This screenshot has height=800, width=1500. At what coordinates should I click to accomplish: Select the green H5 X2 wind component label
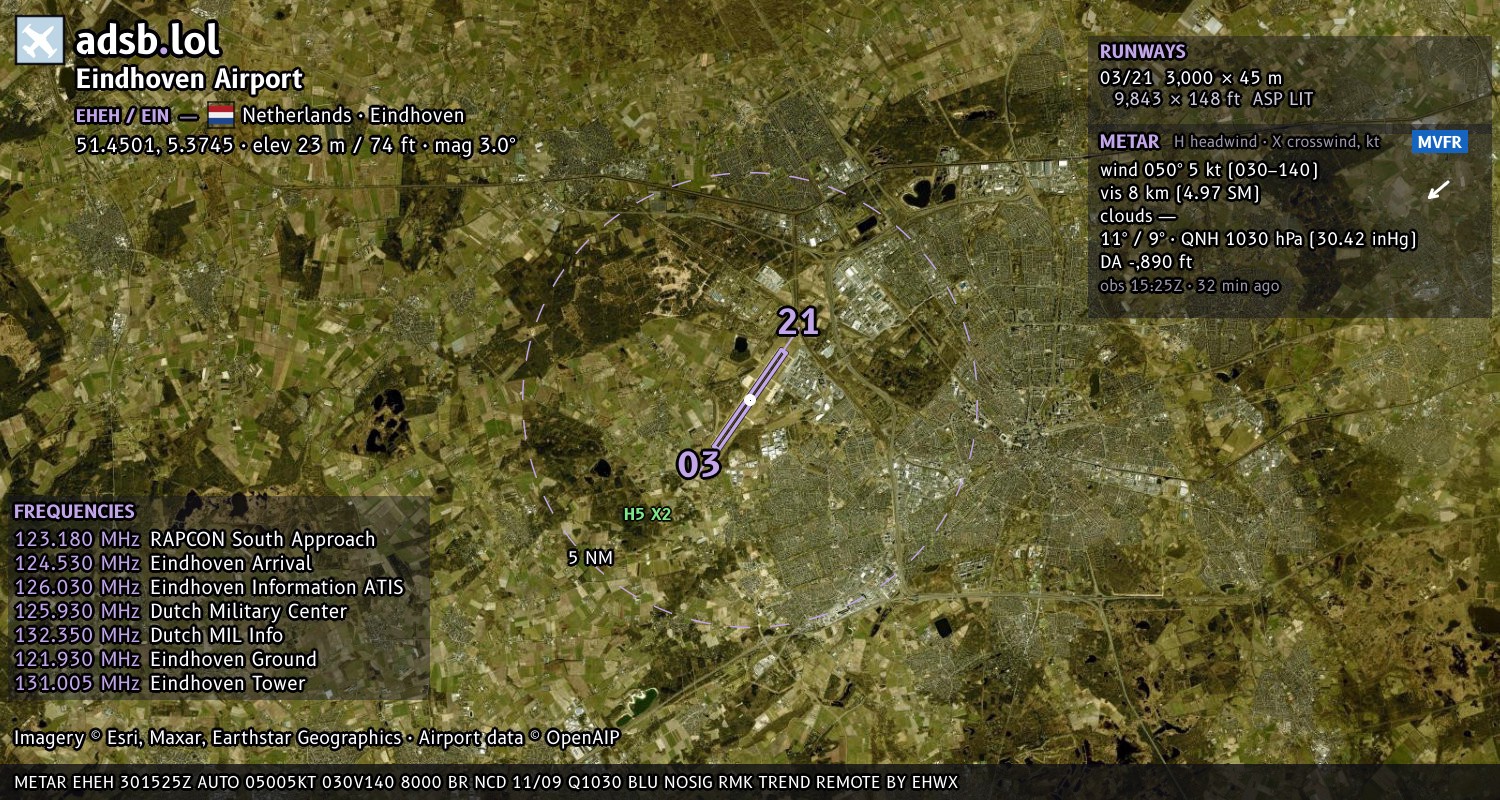click(x=647, y=515)
